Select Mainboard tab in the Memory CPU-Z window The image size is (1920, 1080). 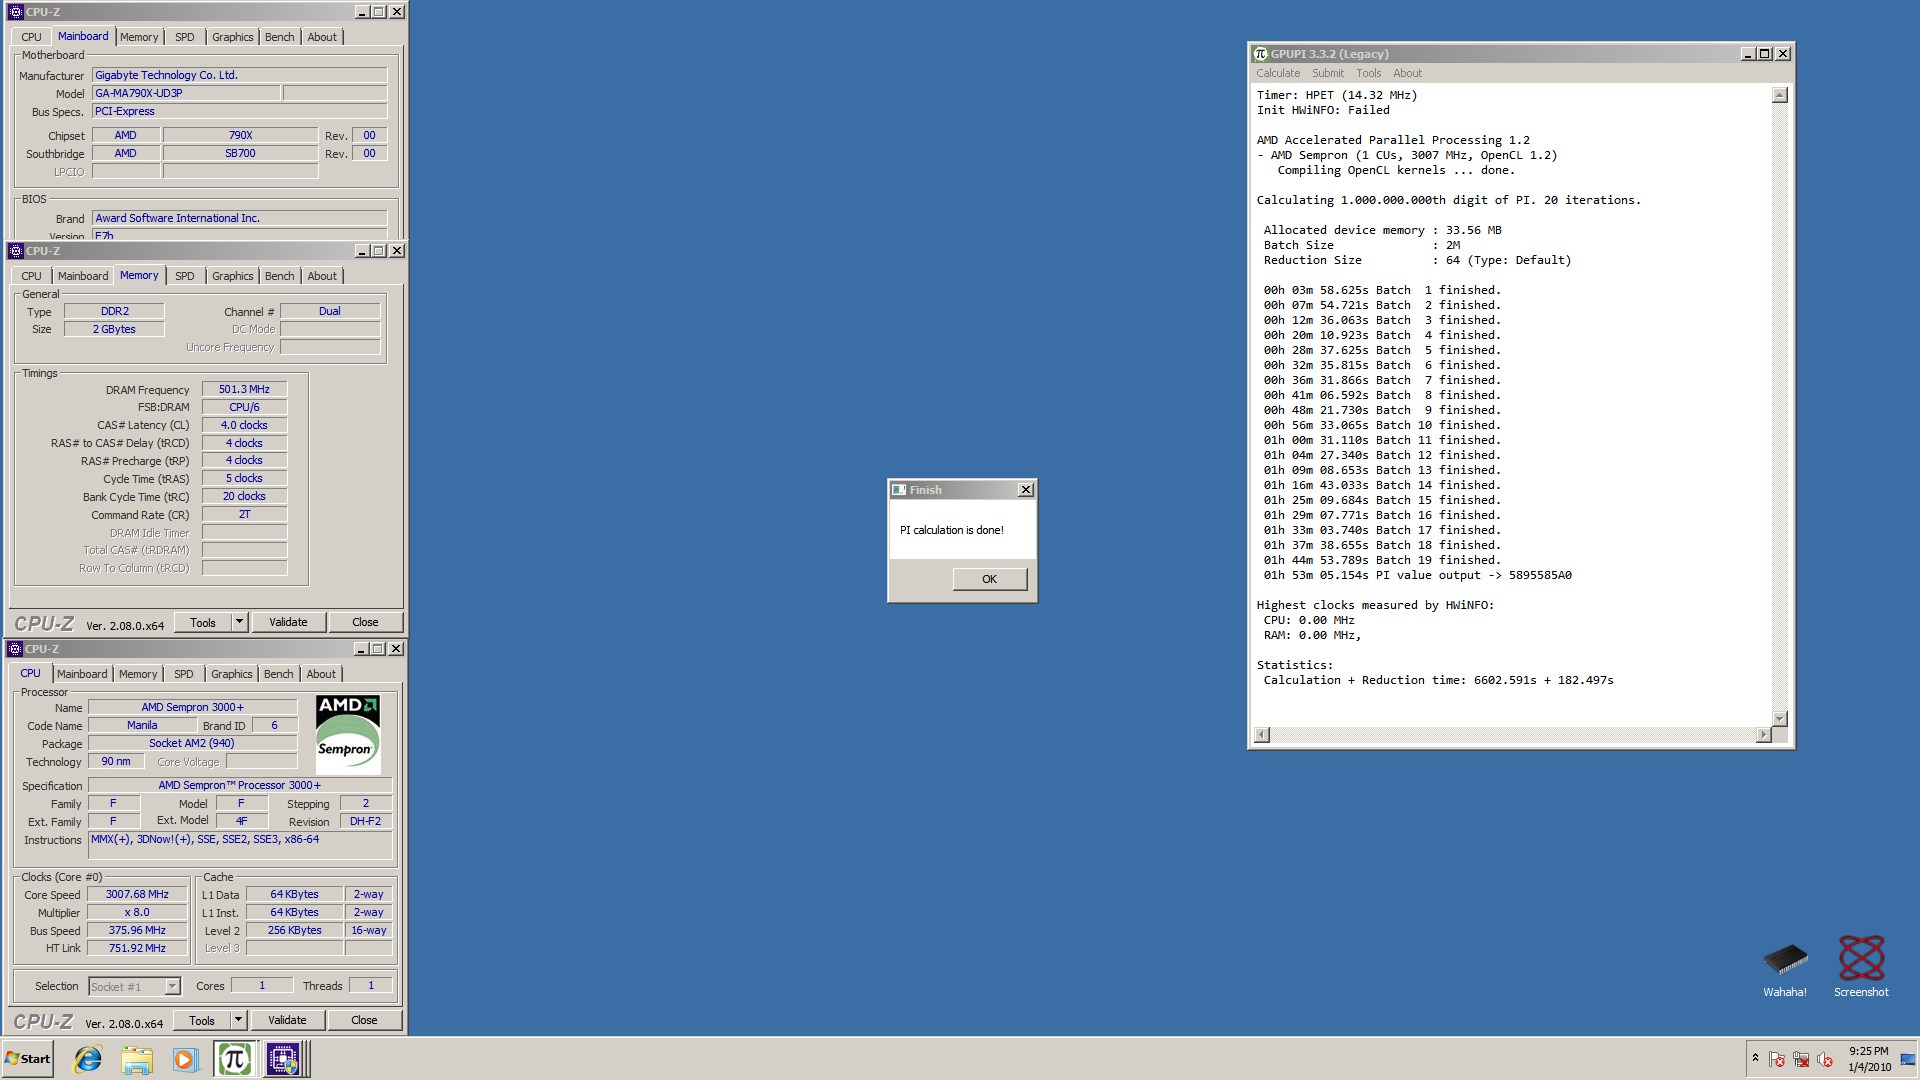[x=83, y=276]
